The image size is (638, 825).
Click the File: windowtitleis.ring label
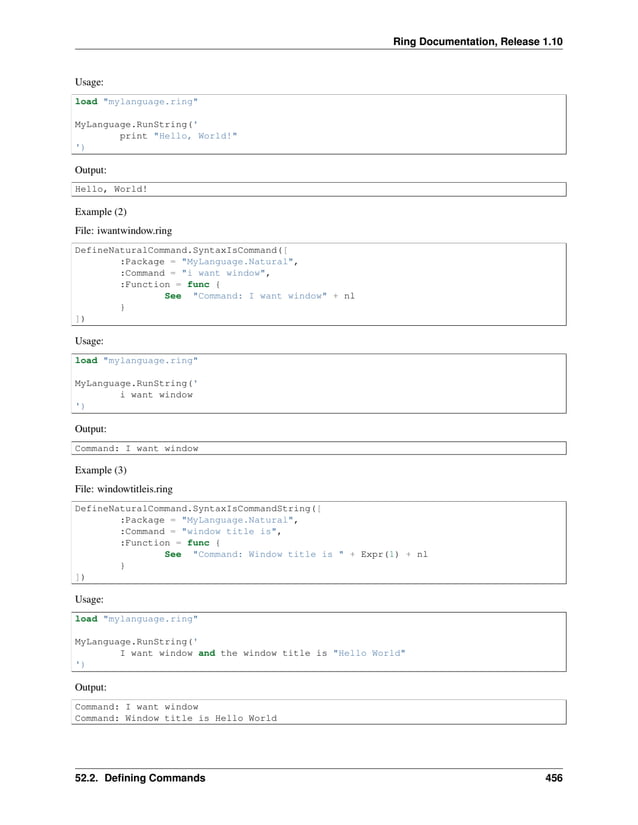tap(124, 489)
